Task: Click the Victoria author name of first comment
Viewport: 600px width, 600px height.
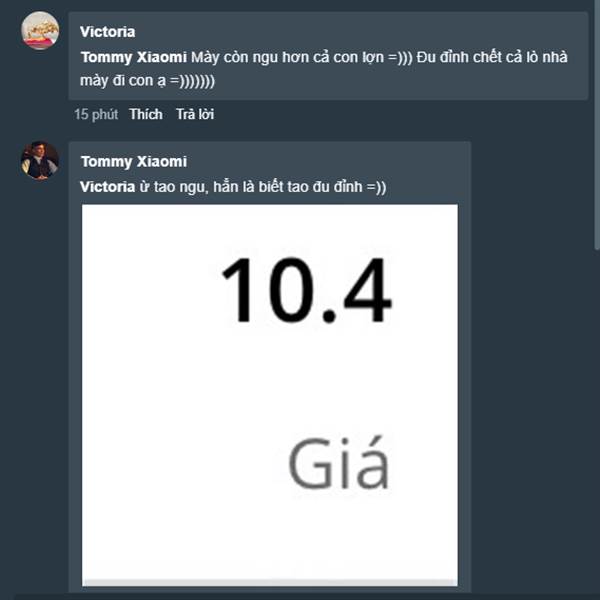Action: pos(108,32)
